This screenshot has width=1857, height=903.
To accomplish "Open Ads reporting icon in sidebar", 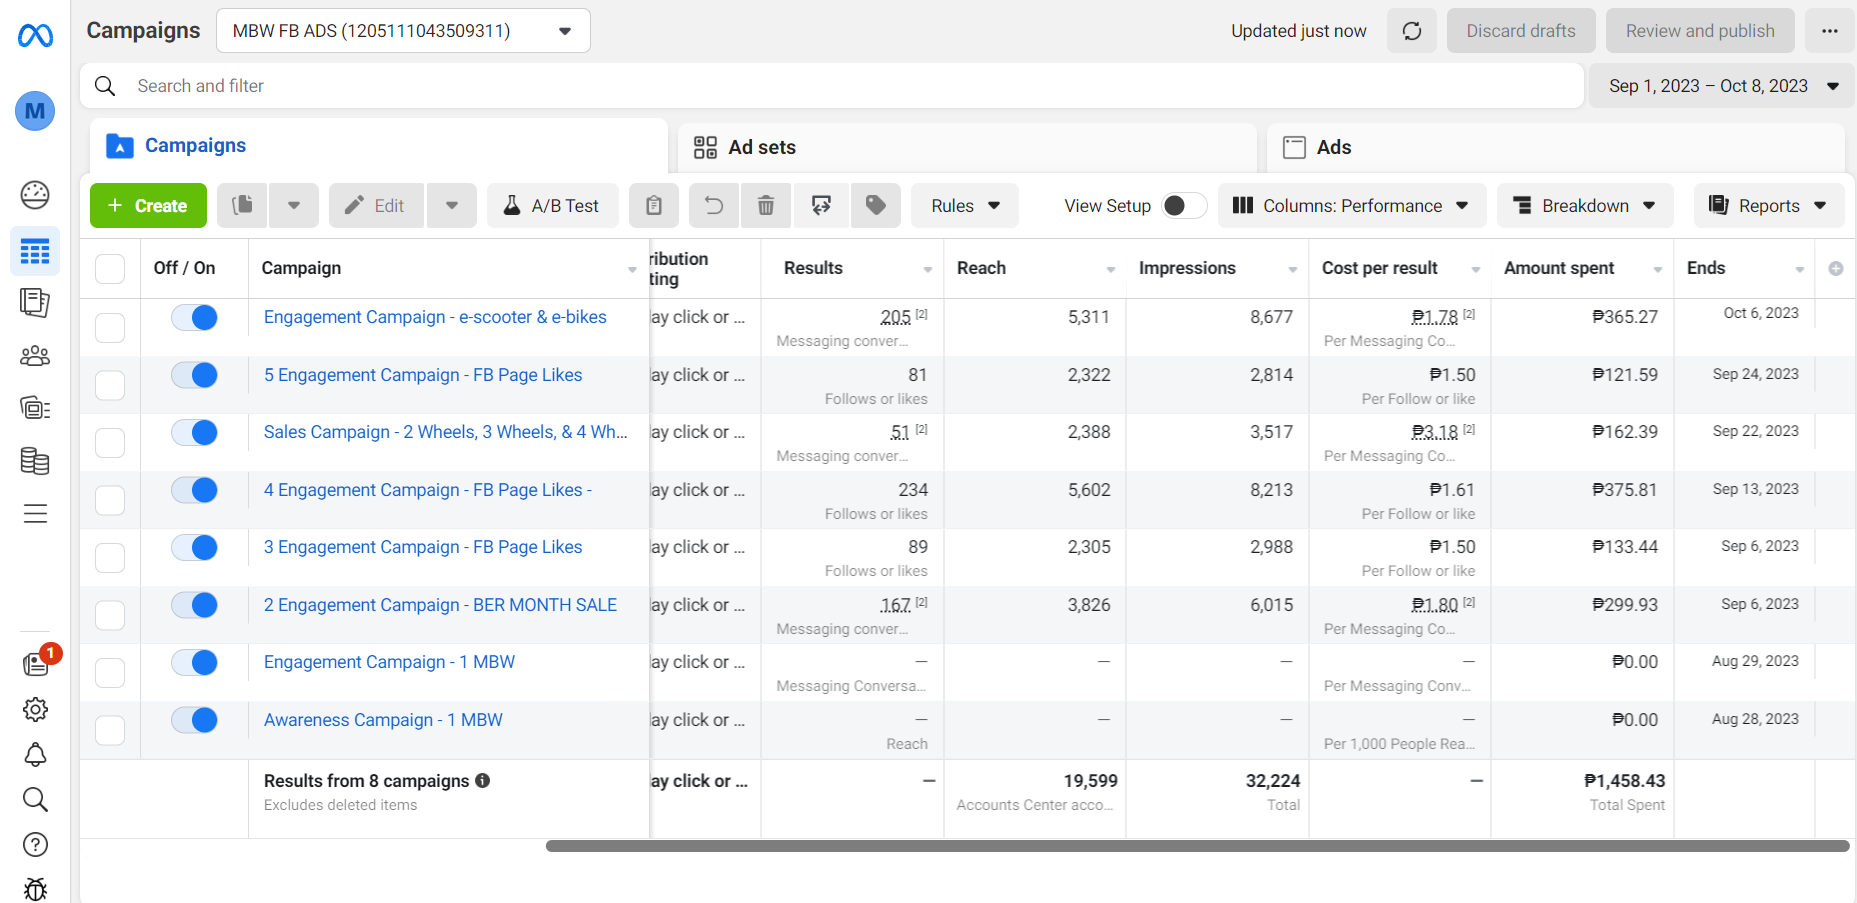I will tap(35, 302).
